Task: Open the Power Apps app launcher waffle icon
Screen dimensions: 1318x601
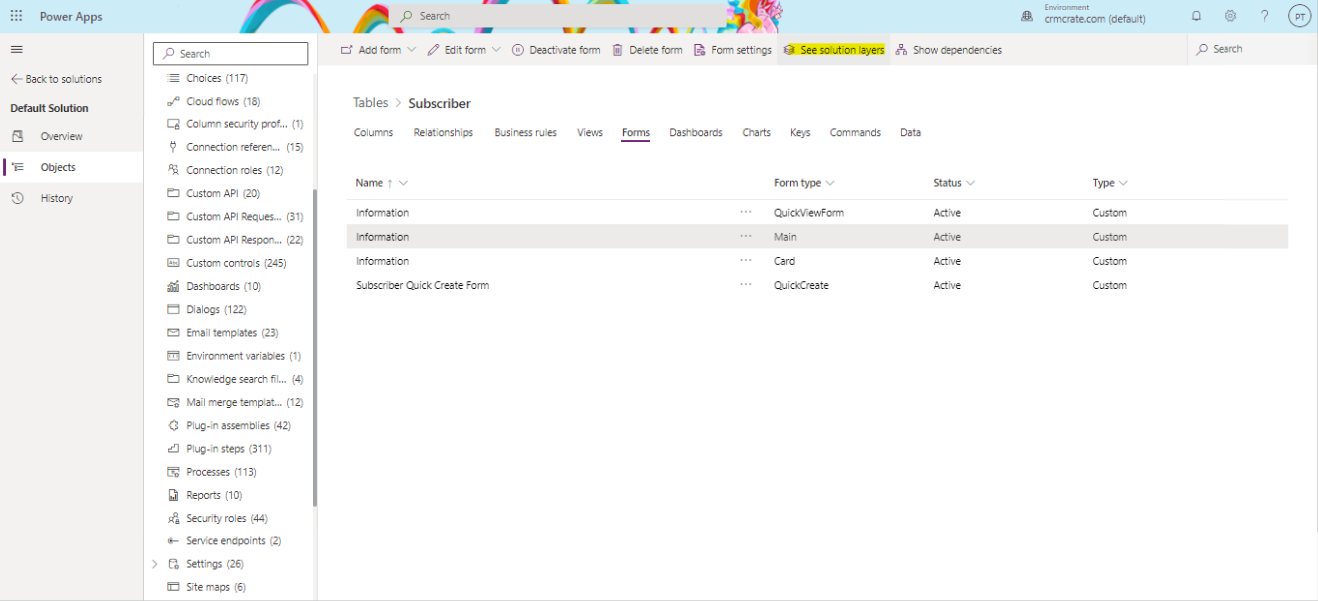Action: tap(15, 15)
